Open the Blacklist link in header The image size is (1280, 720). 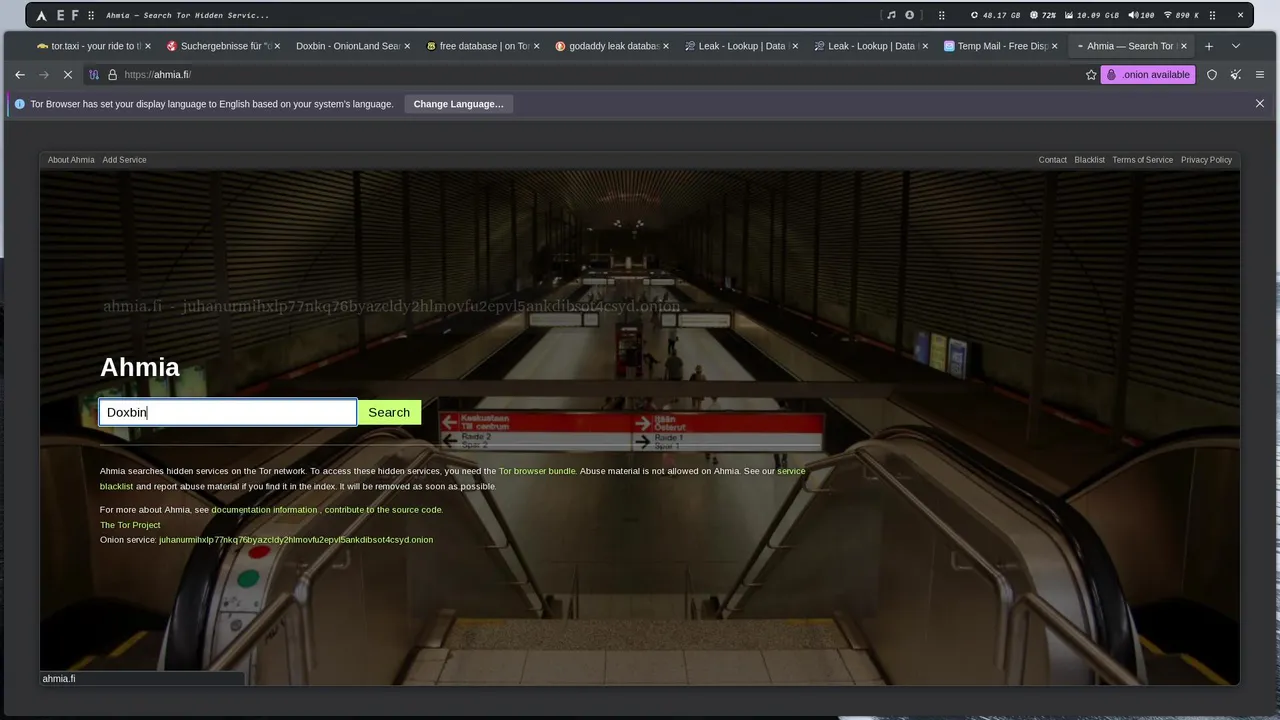(1090, 160)
